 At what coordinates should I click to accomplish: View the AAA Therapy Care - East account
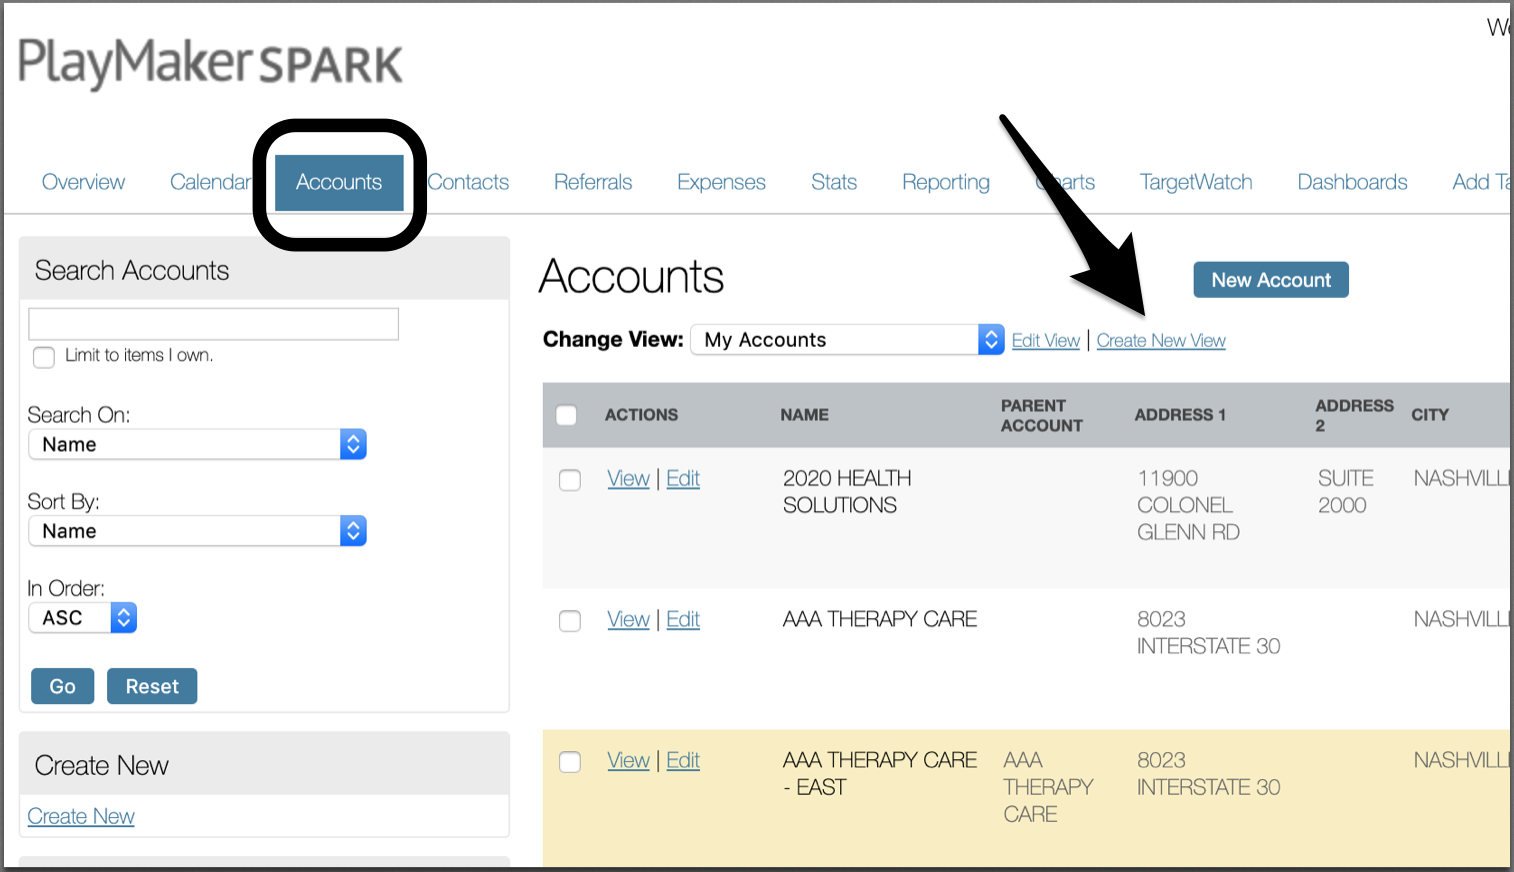click(628, 761)
